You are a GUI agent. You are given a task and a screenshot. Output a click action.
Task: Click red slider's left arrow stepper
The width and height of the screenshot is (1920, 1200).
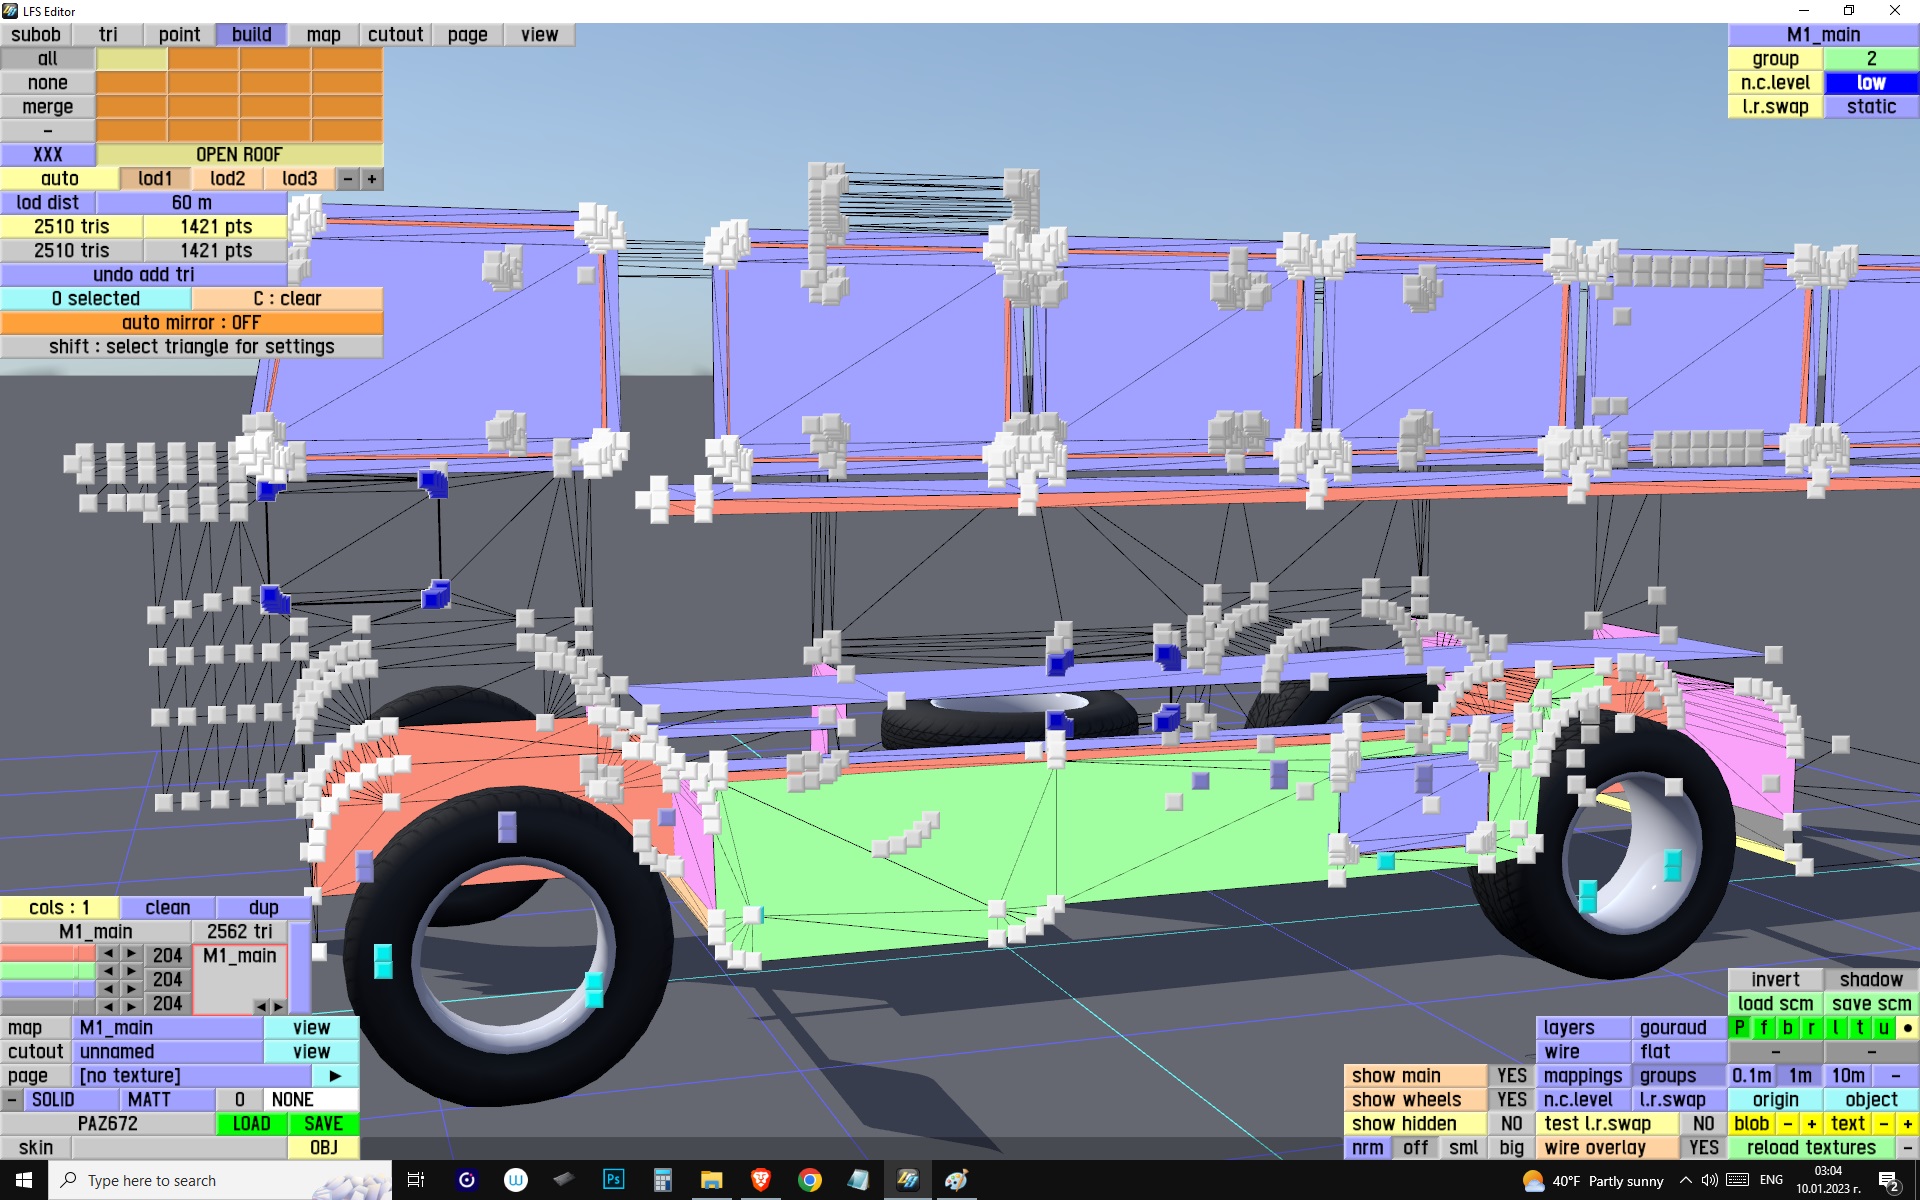[x=108, y=954]
